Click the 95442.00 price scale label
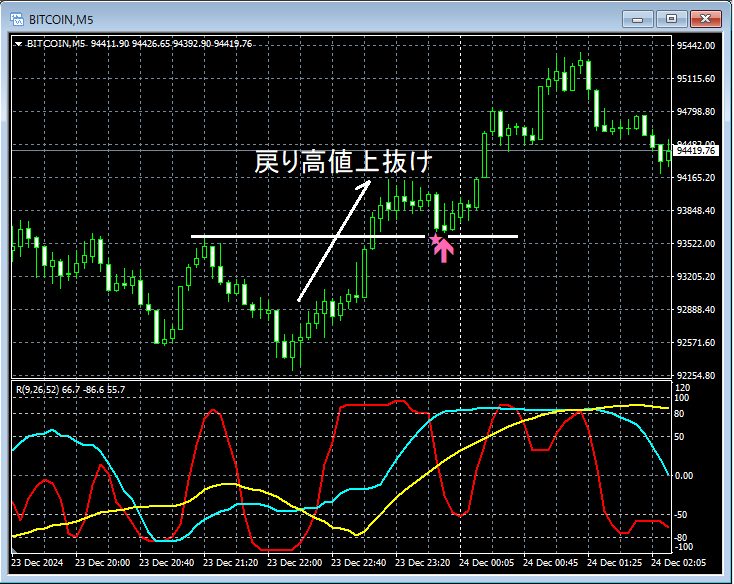The height and width of the screenshot is (584, 734). point(696,45)
